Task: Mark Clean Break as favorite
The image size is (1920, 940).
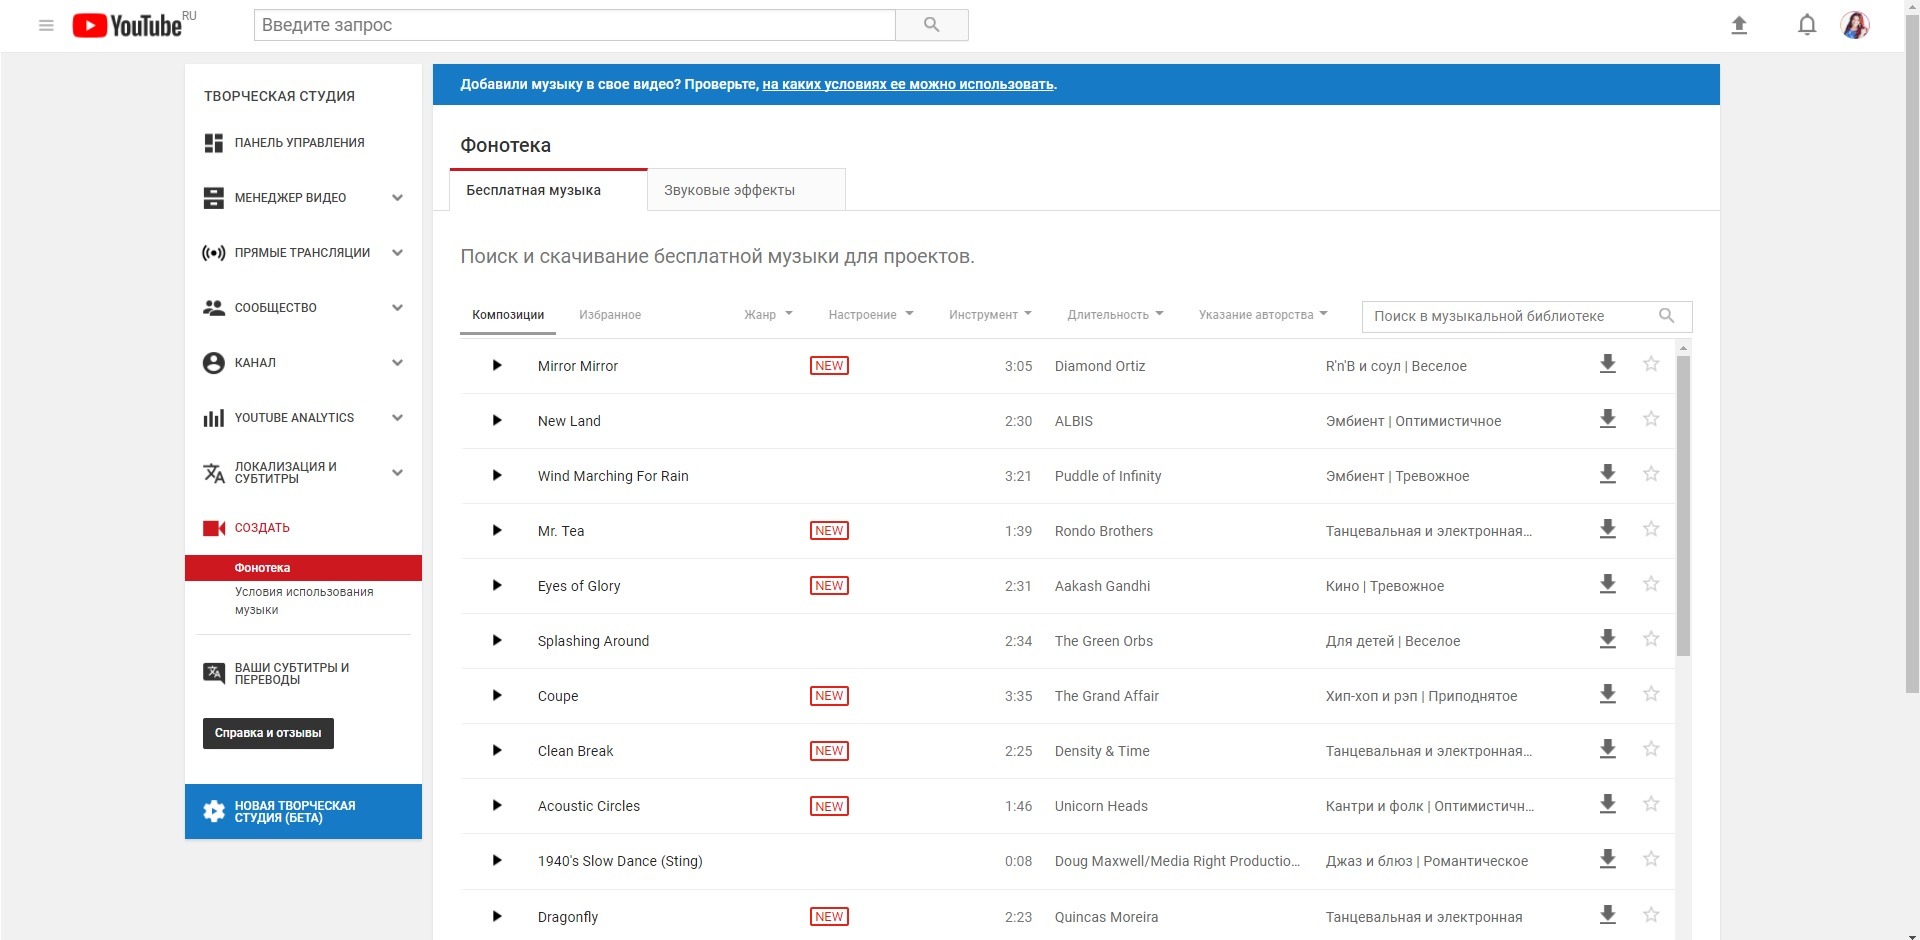Action: pos(1651,749)
